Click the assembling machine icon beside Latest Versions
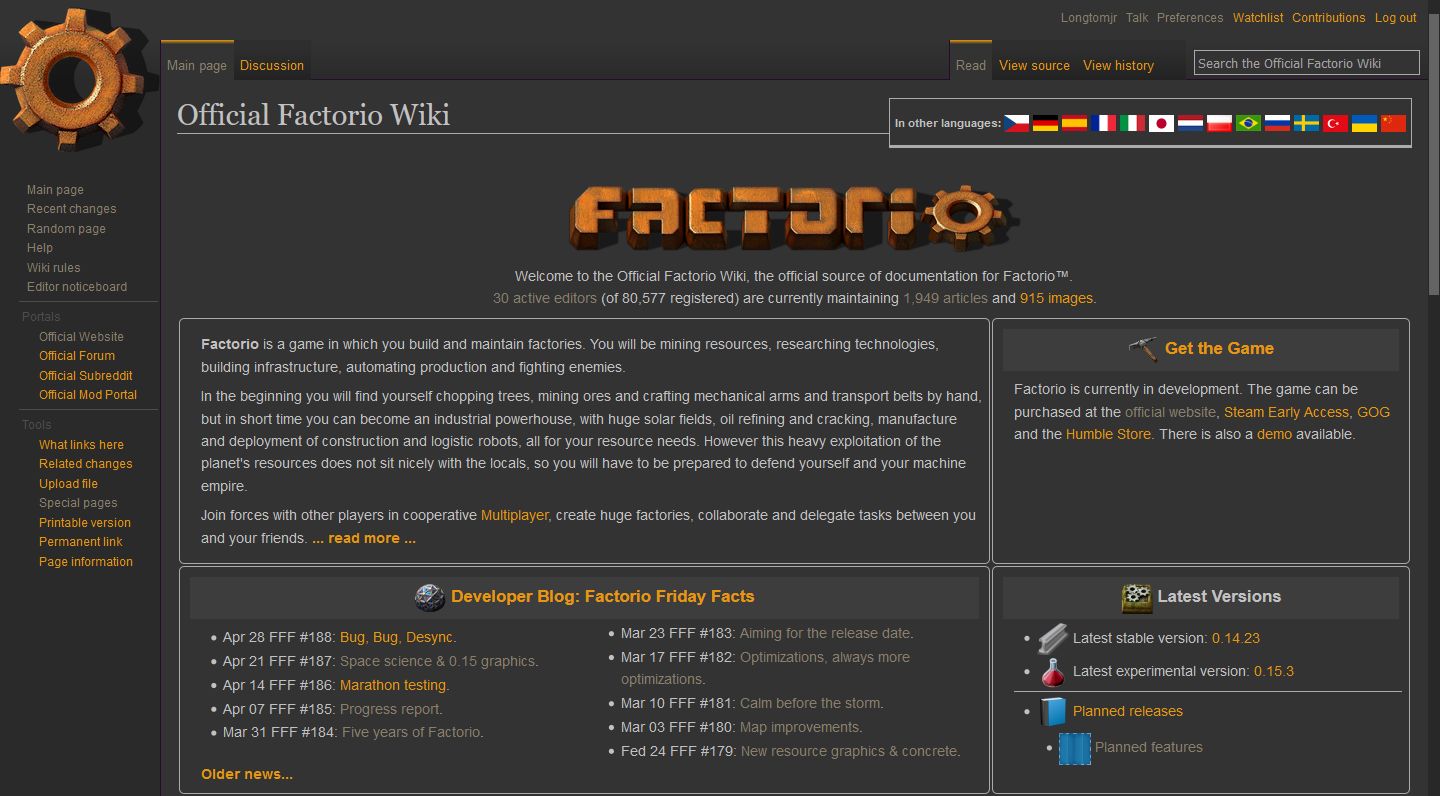Screen dimensions: 1440x796 coord(1136,597)
